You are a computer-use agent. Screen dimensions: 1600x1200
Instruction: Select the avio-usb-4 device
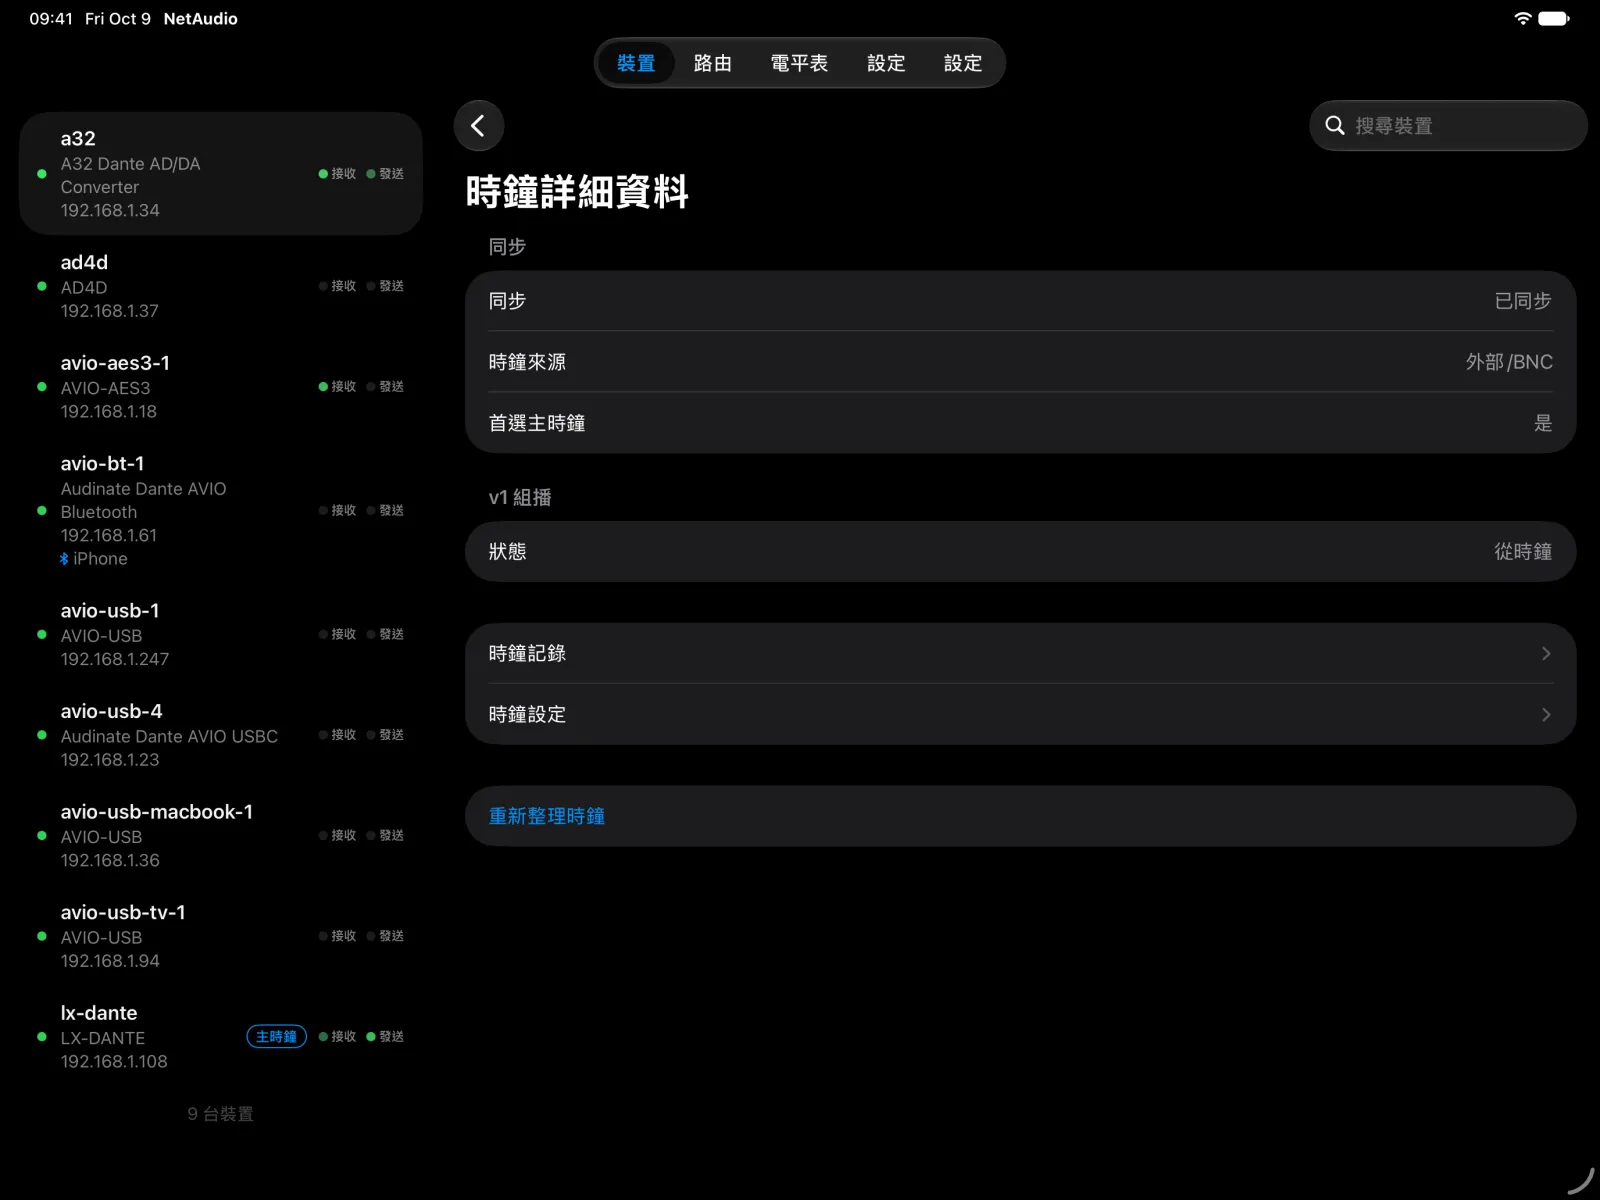point(221,735)
